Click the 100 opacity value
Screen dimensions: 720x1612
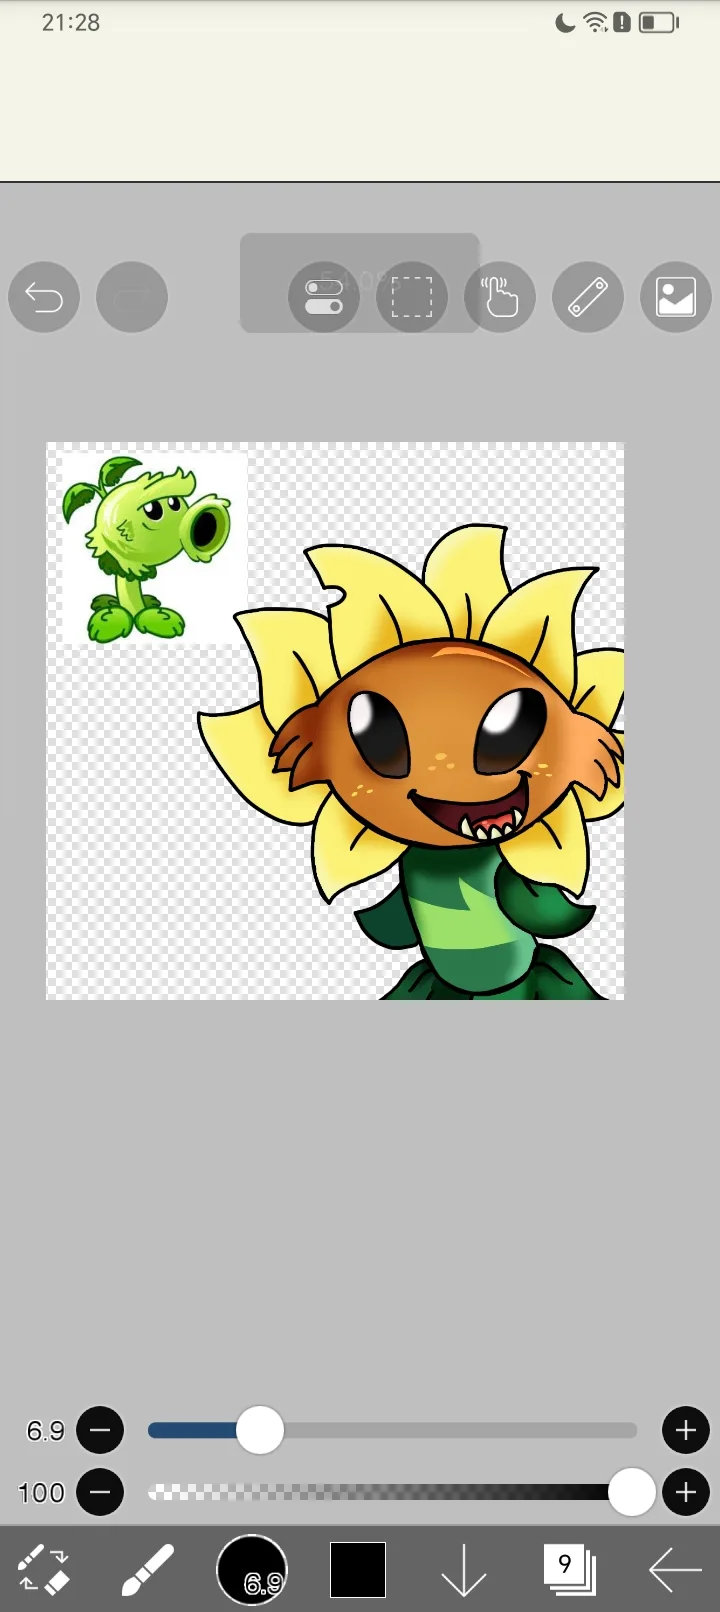click(41, 1493)
